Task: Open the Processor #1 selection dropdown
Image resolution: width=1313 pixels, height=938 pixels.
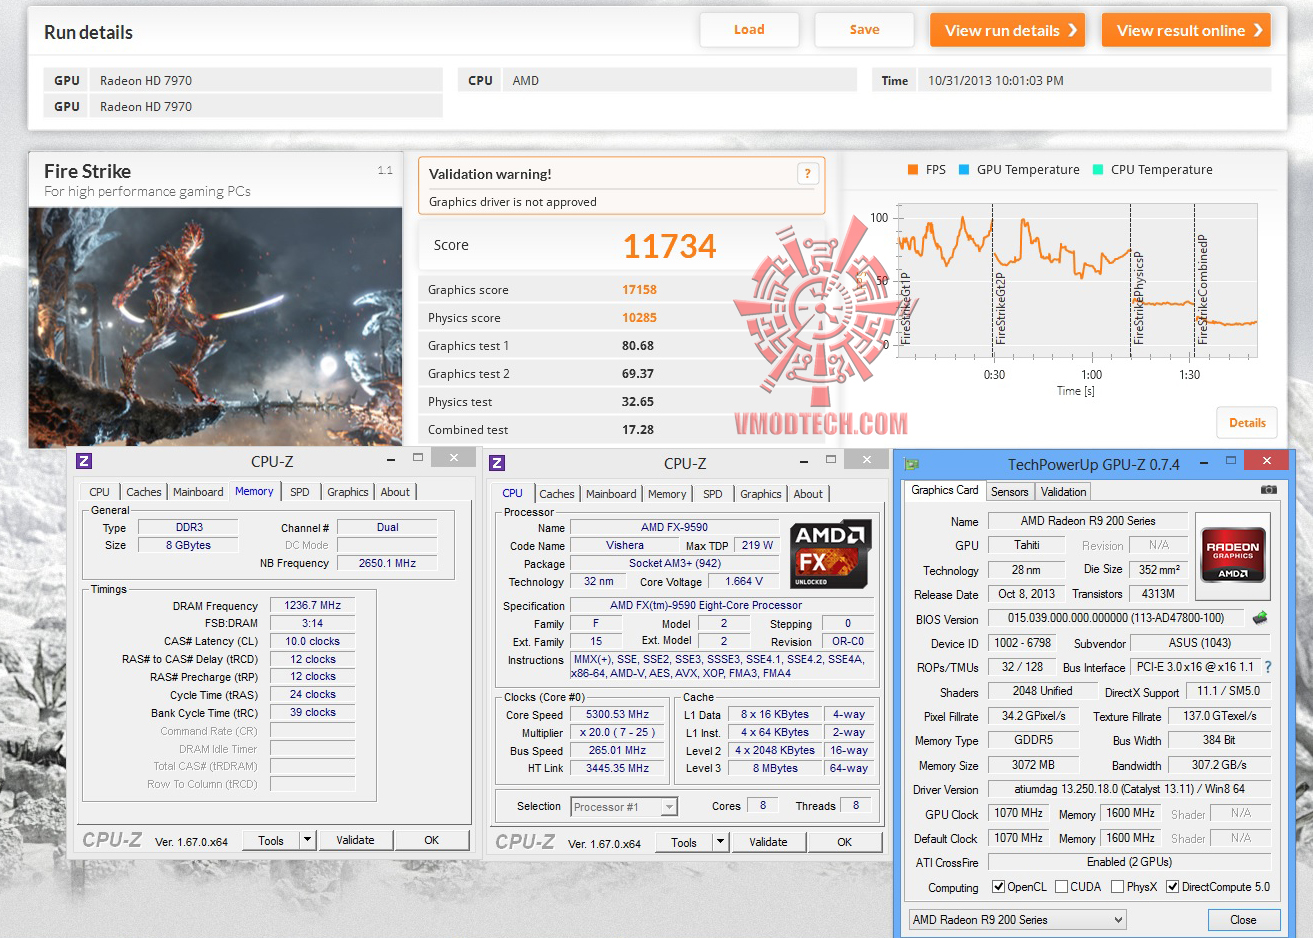Action: click(669, 807)
